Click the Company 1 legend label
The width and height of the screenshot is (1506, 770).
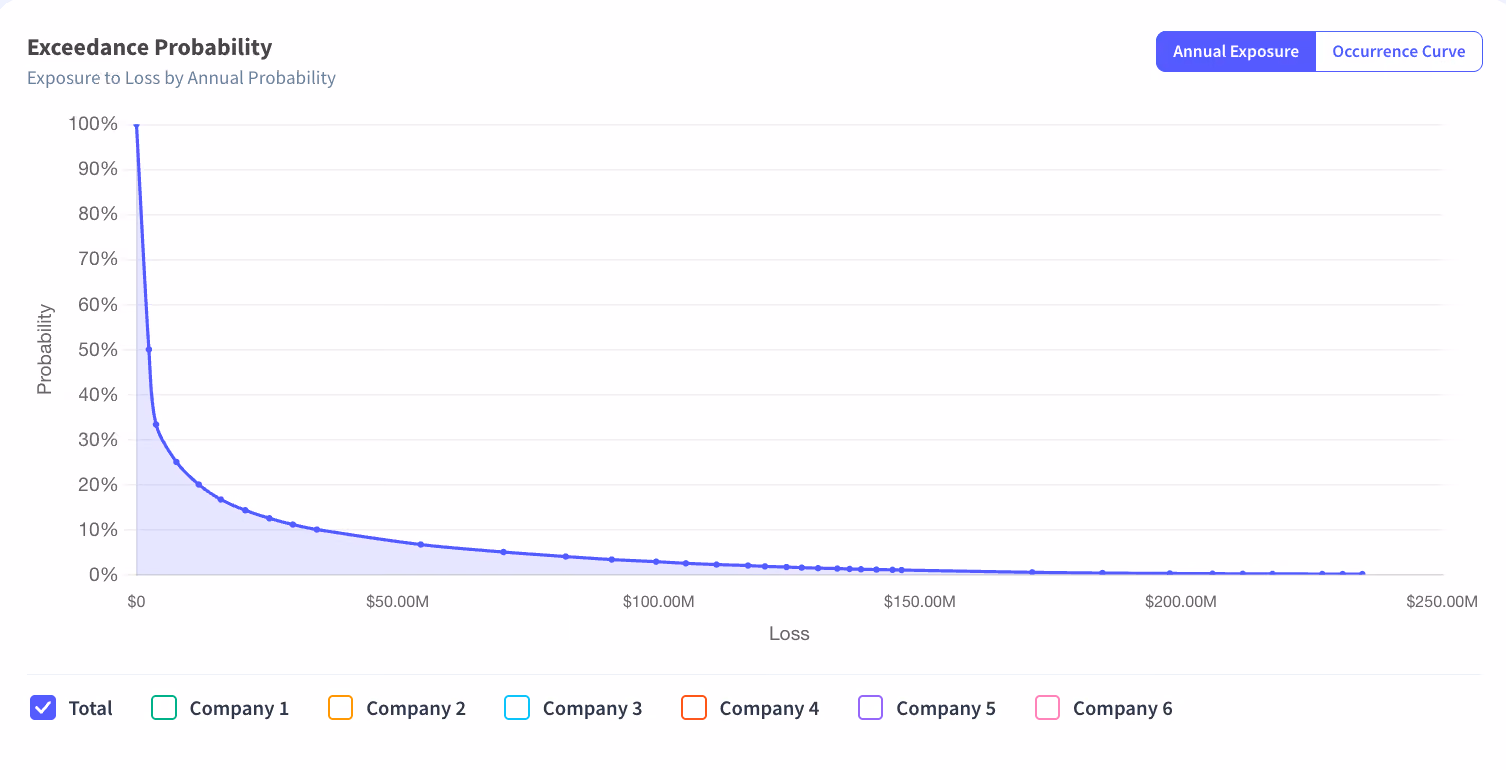point(239,708)
